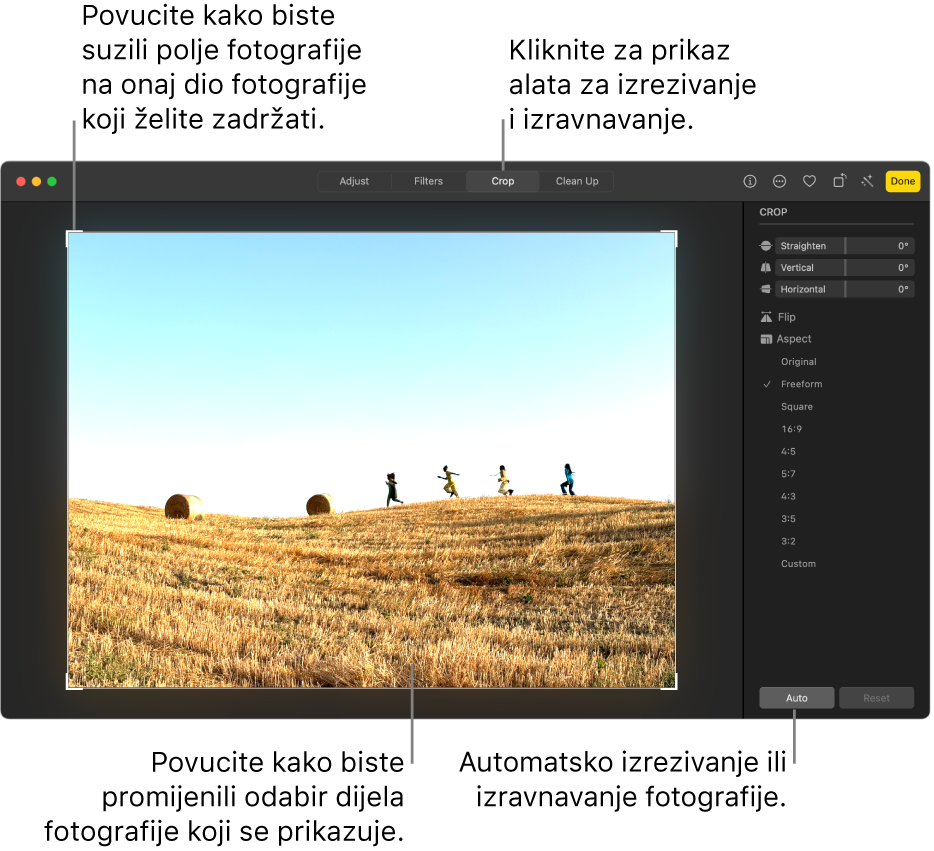This screenshot has height=851, width=934.
Task: Enter full screen with green button
Action: point(52,181)
